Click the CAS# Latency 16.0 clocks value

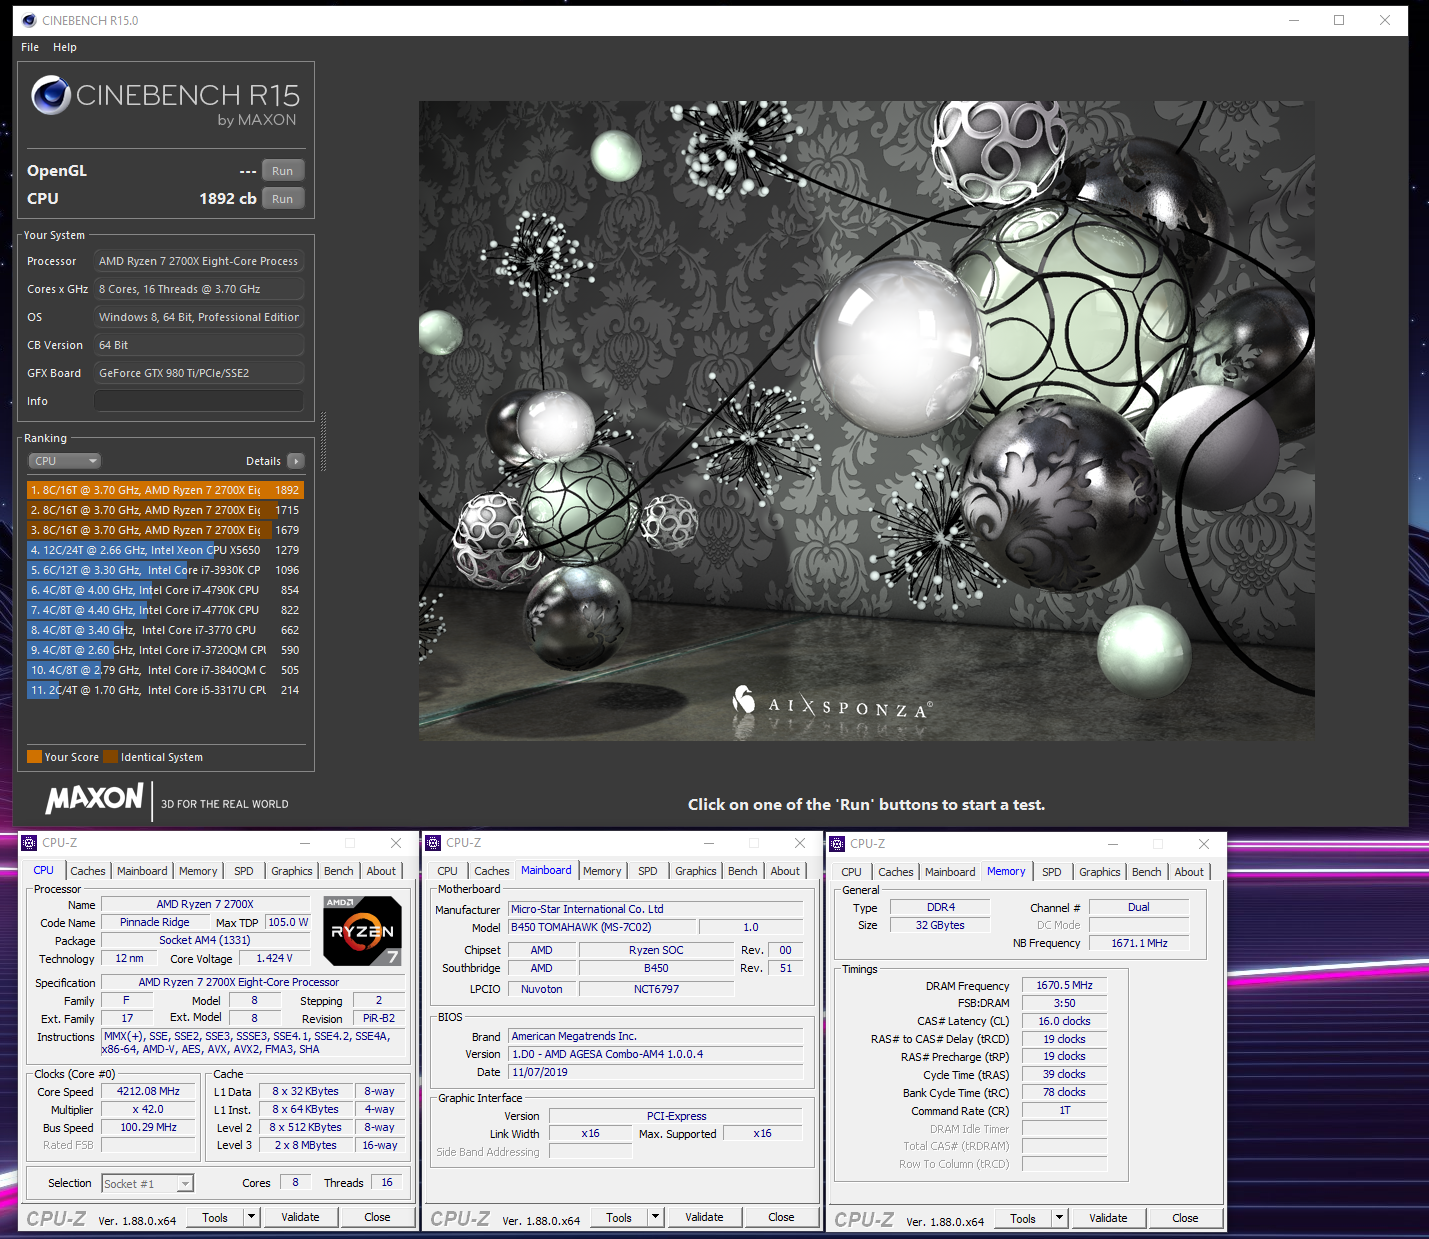click(1064, 1021)
